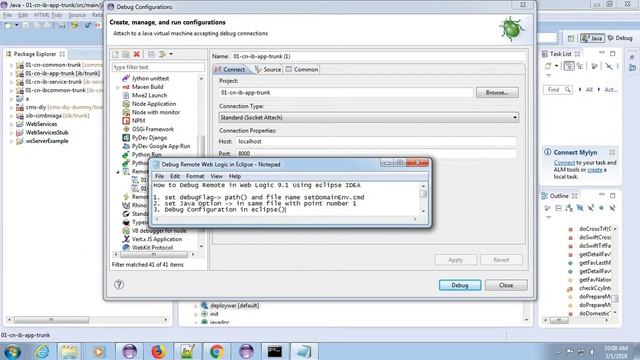The width and height of the screenshot is (640, 360).
Task: Click the Close button in dialog
Action: [506, 285]
